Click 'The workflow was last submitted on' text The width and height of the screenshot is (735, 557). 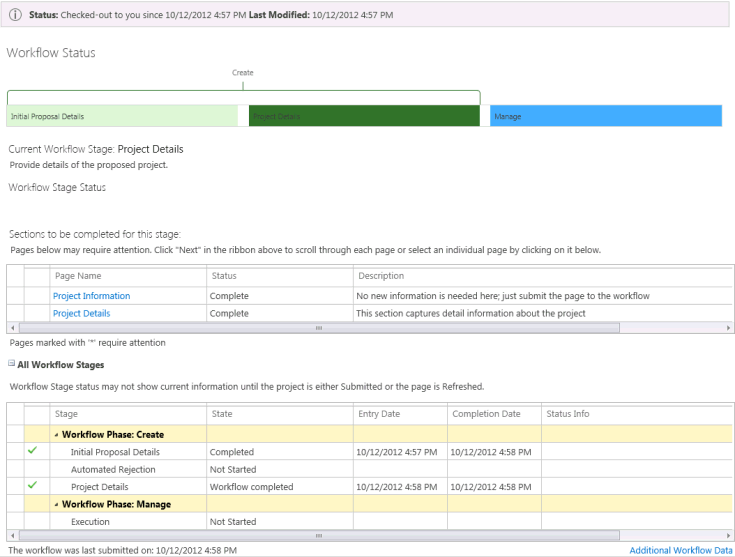[x=122, y=550]
